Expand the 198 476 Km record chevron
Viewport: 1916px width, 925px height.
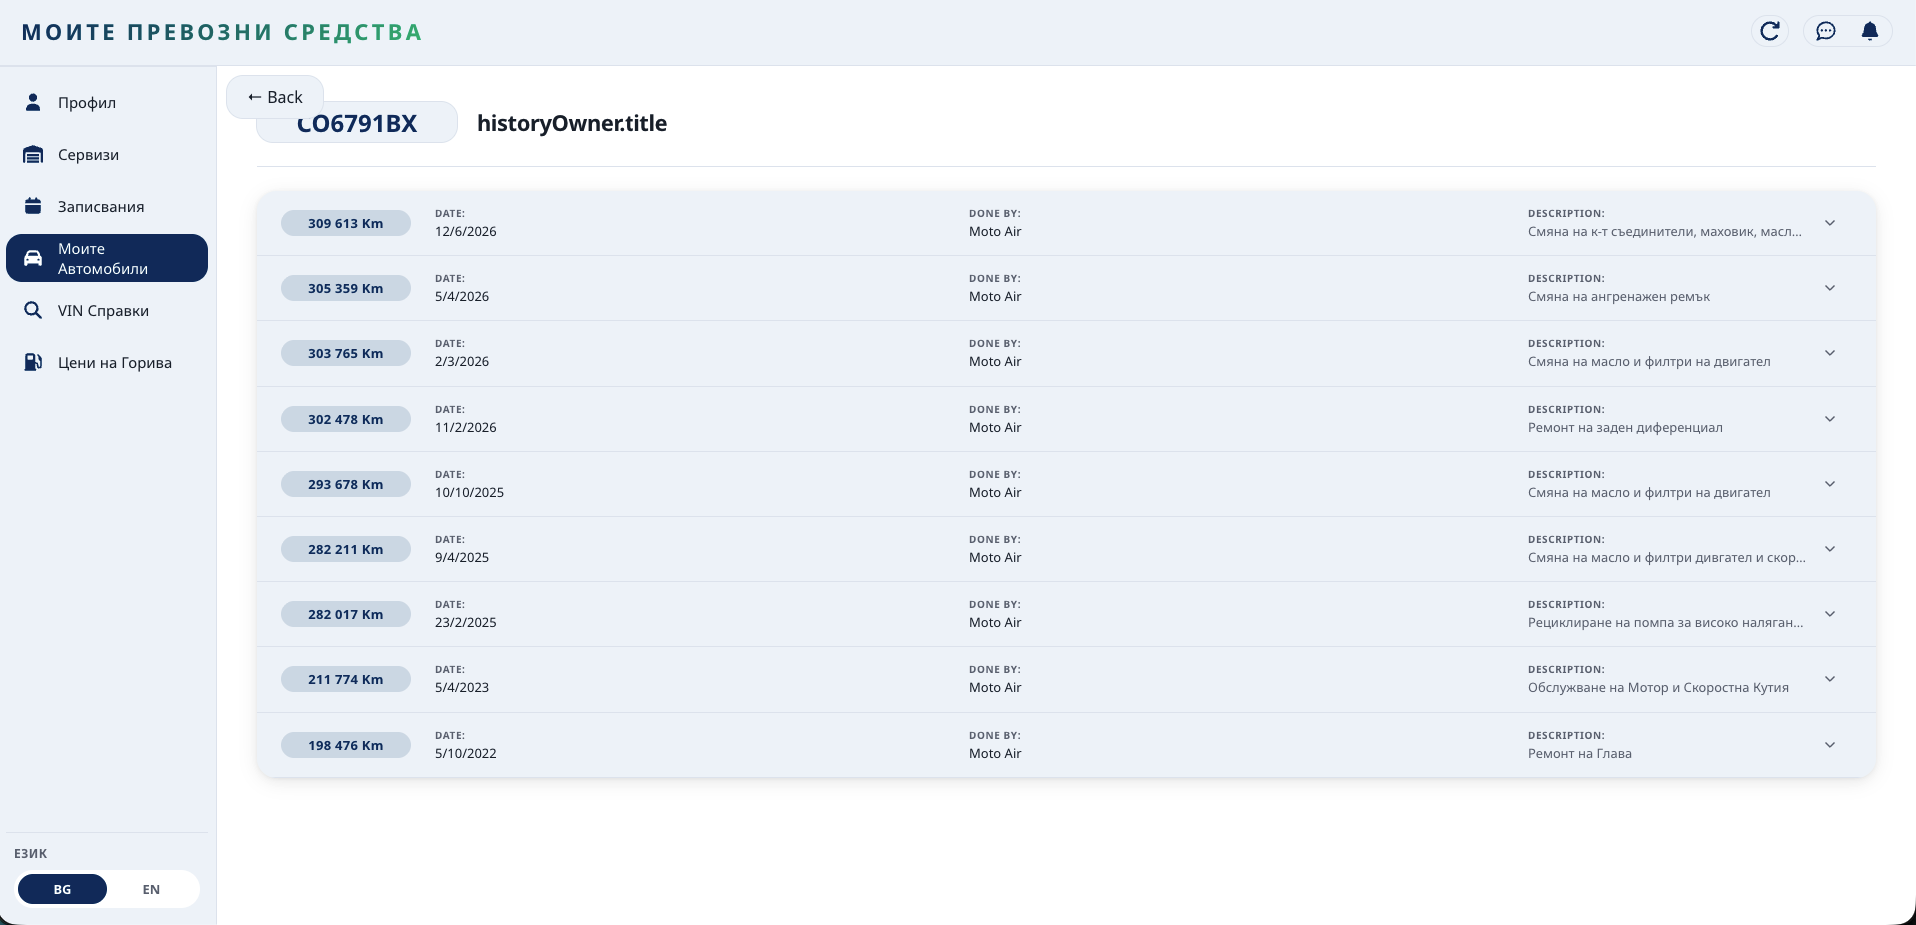click(1830, 745)
